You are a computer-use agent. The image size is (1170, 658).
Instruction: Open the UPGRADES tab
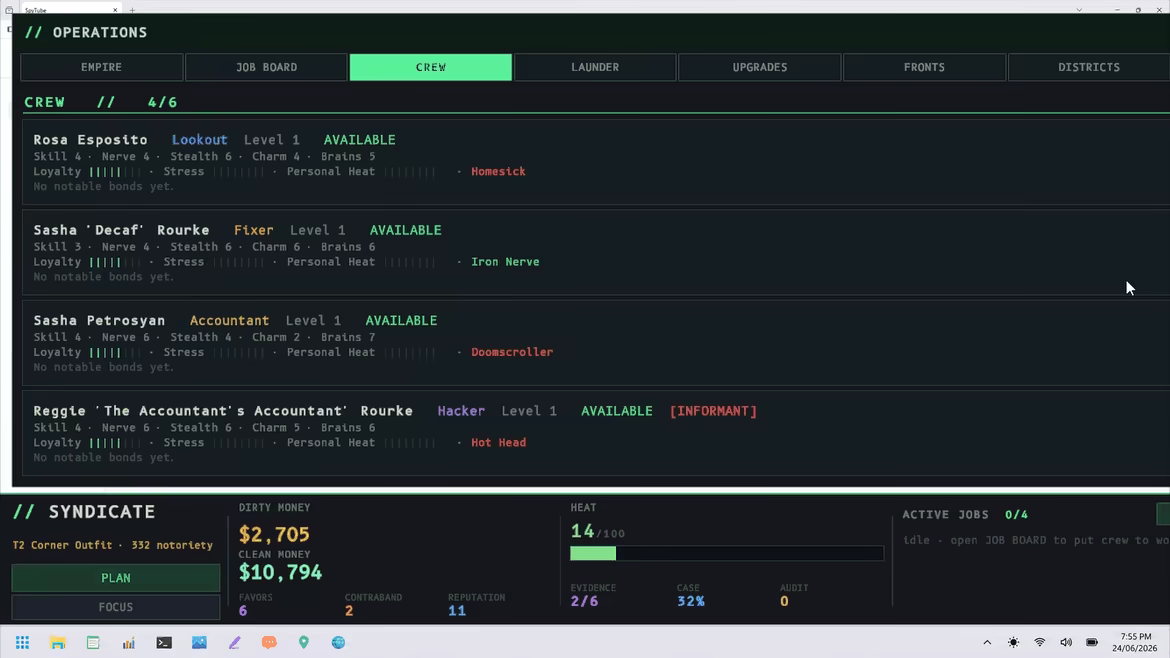pyautogui.click(x=760, y=67)
